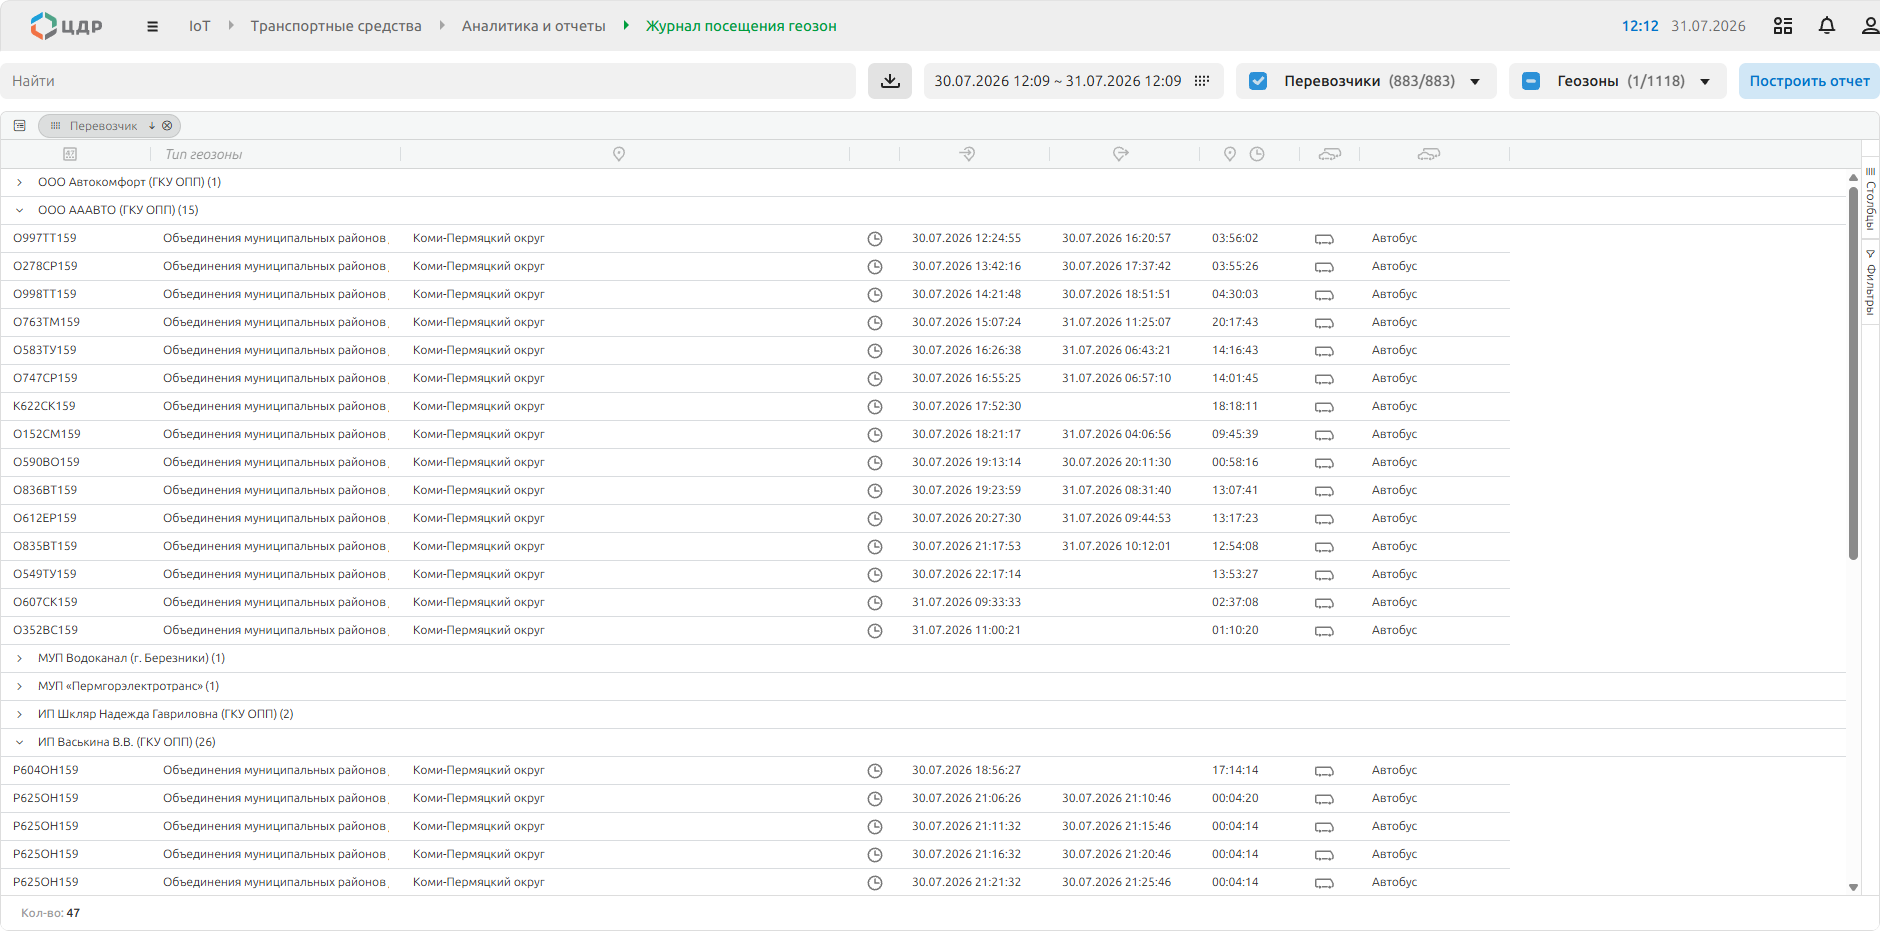The image size is (1880, 931).
Task: Open the Геозоны dropdown arrow
Action: click(x=1705, y=82)
